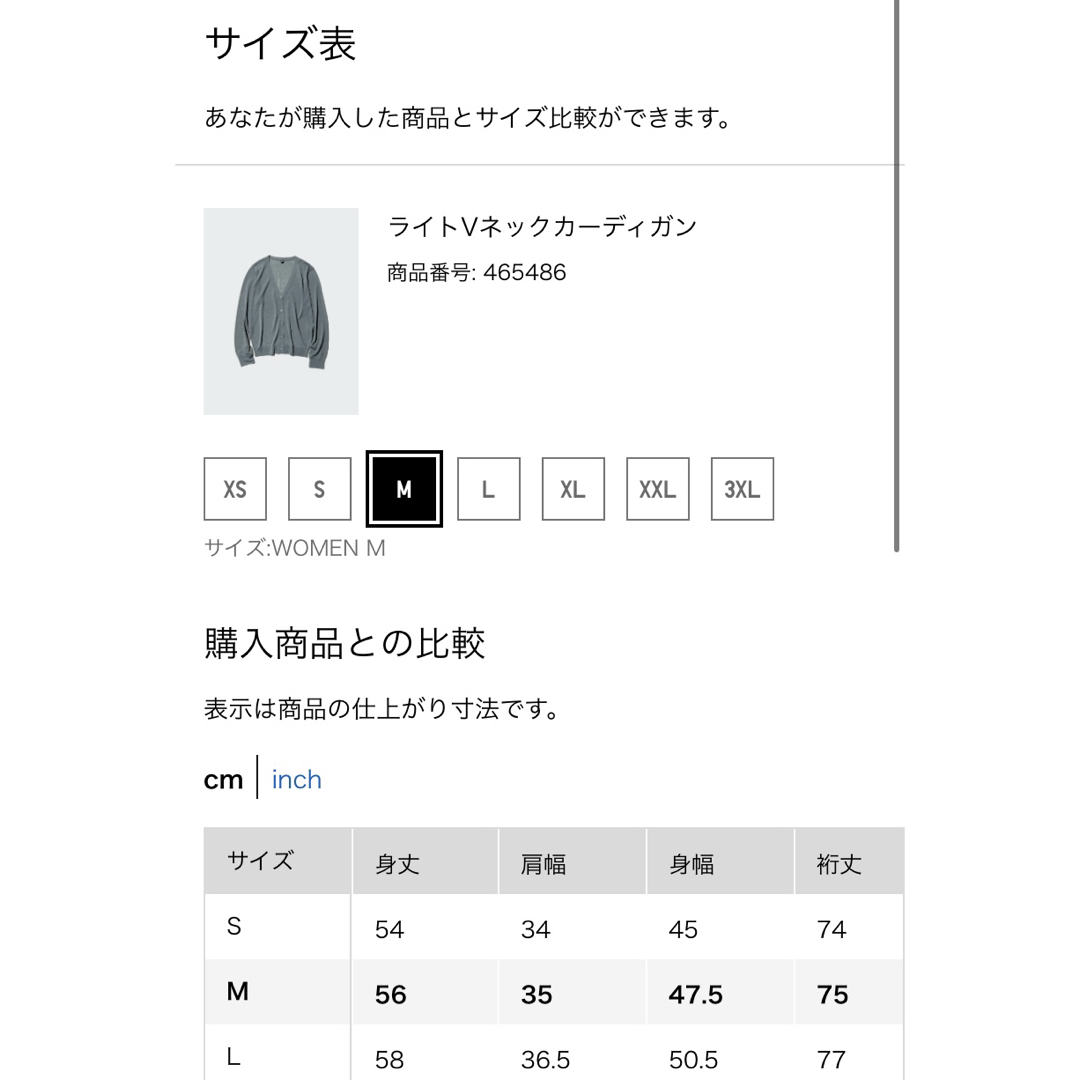Select the L row in size table
Image resolution: width=1080 pixels, height=1080 pixels.
point(554,1054)
